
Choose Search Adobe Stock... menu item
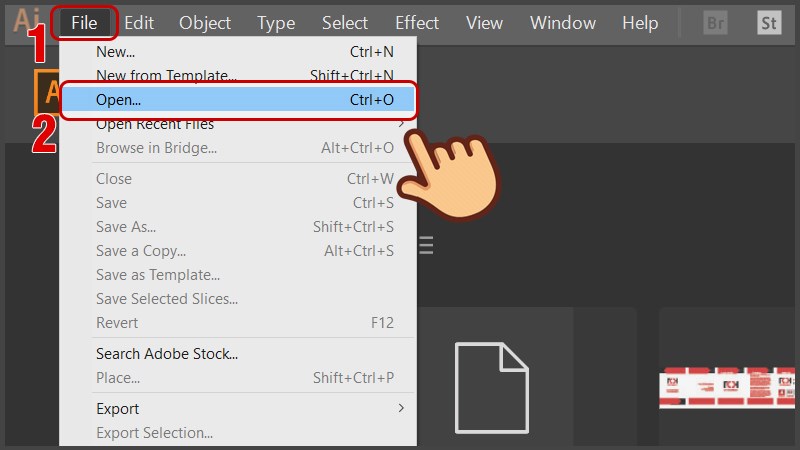point(167,353)
